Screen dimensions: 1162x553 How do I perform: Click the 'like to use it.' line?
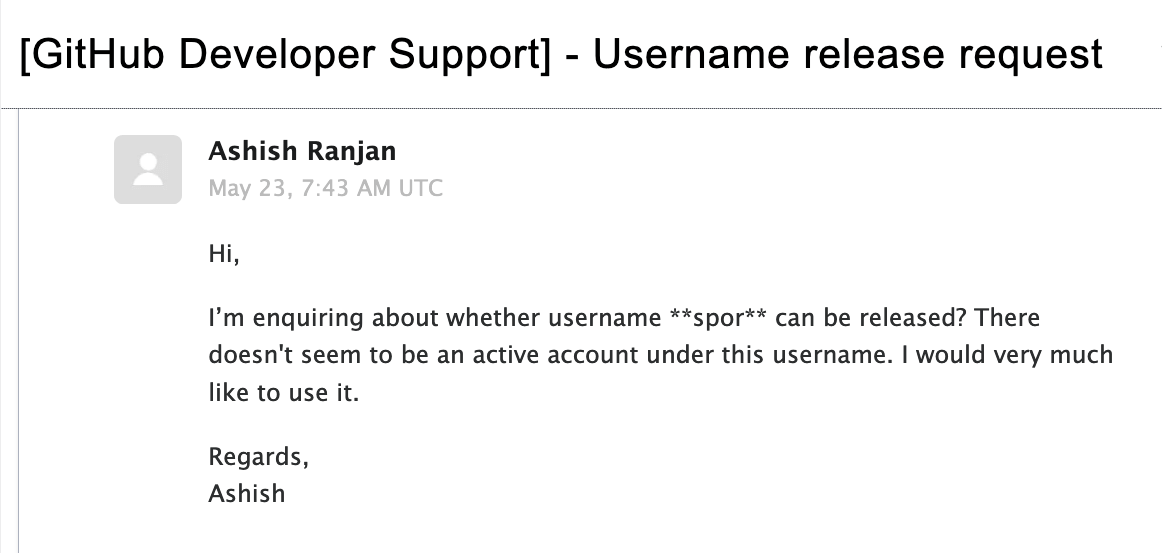tap(284, 392)
